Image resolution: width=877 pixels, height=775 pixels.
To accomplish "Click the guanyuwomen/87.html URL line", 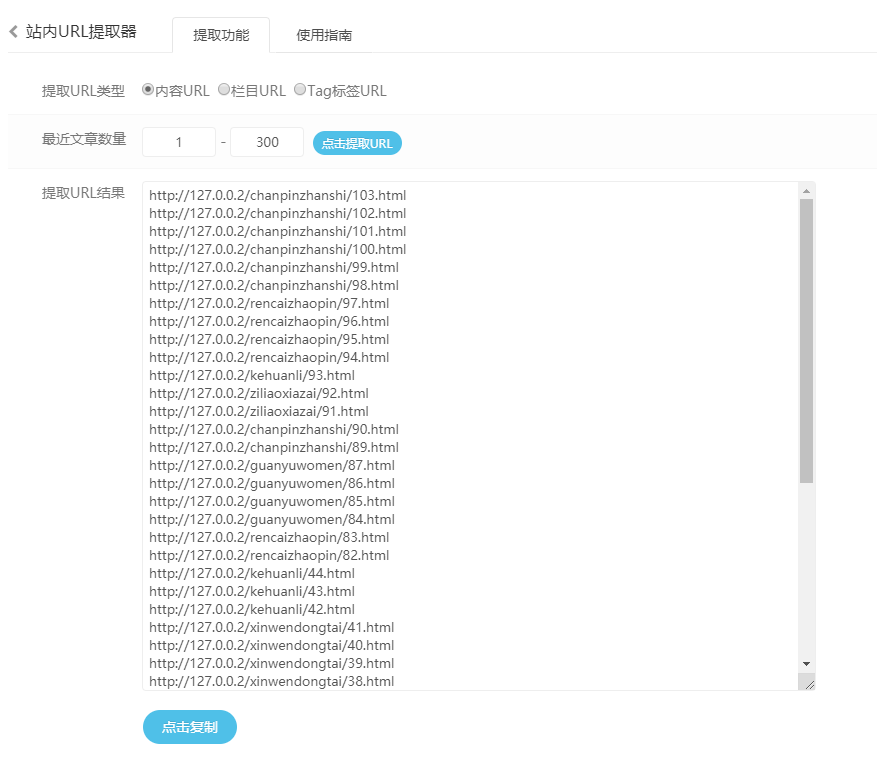I will (x=272, y=465).
